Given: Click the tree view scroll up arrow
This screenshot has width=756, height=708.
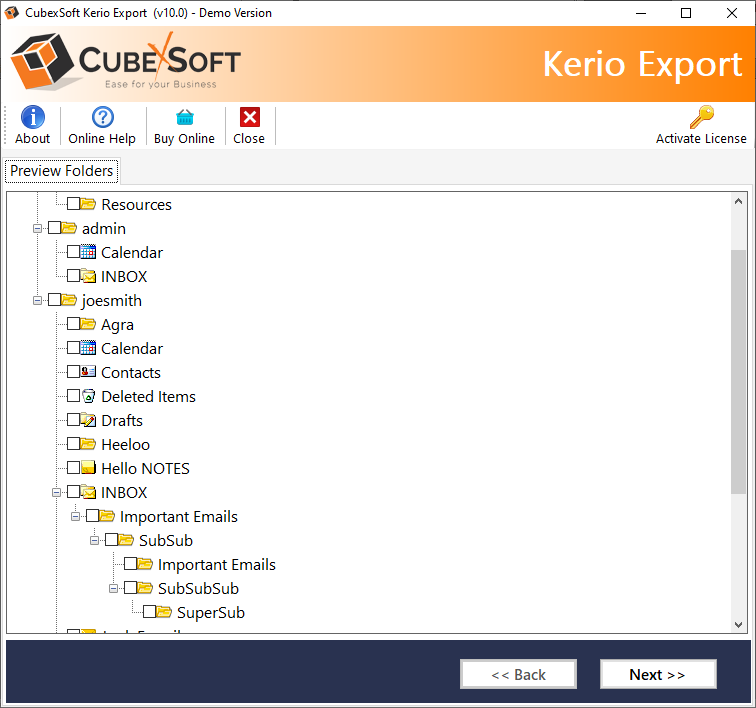Looking at the screenshot, I should pyautogui.click(x=738, y=202).
